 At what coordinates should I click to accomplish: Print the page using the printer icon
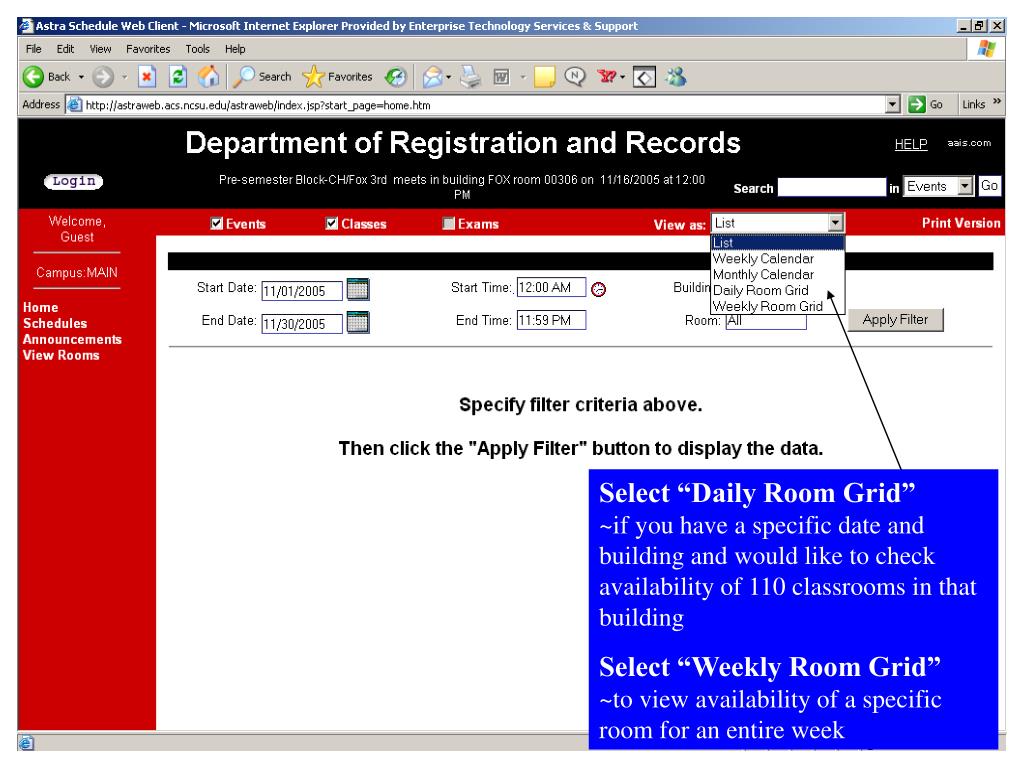pos(470,77)
